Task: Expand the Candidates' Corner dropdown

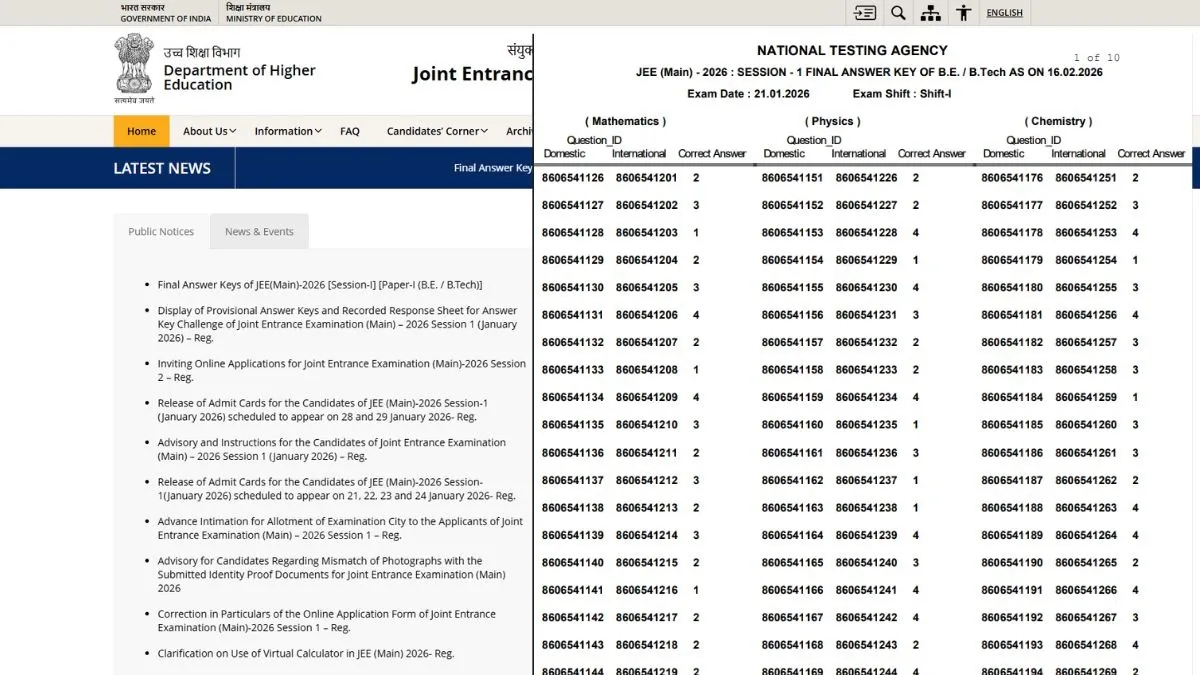Action: pyautogui.click(x=437, y=131)
